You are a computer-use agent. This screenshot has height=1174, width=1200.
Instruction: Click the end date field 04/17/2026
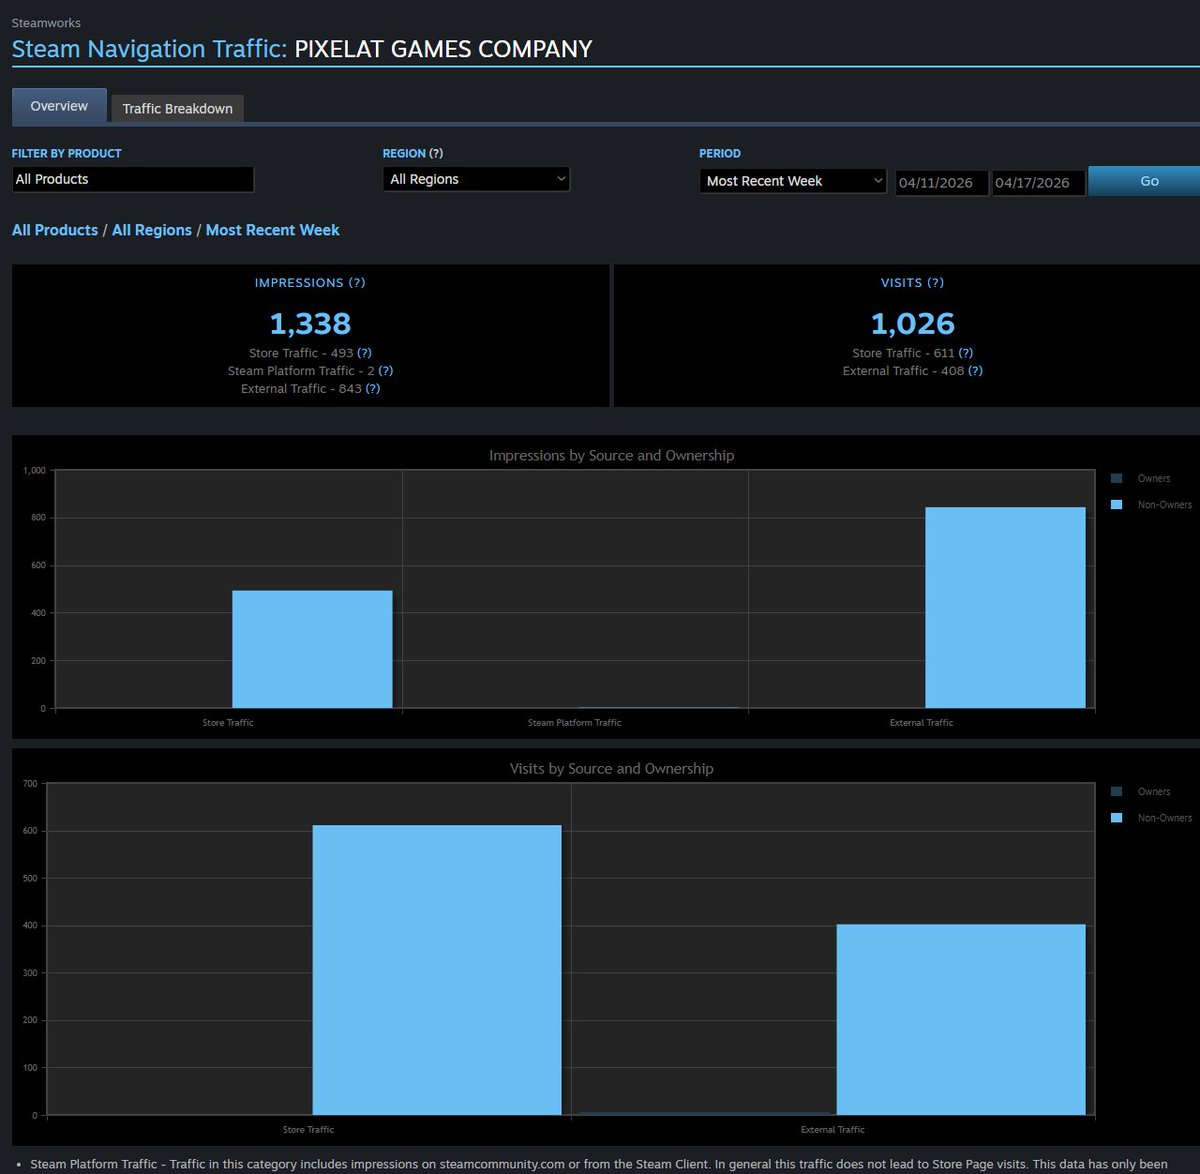pyautogui.click(x=1038, y=183)
